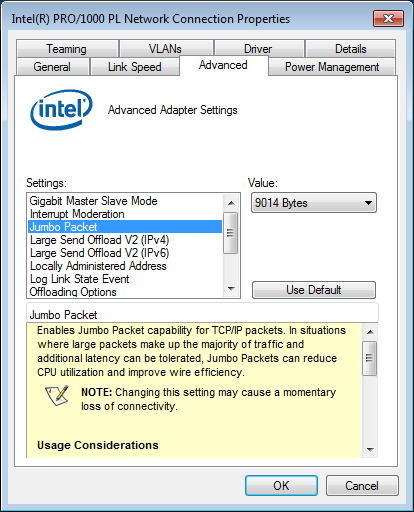414x512 pixels.
Task: Show the Details tab
Action: pos(351,49)
